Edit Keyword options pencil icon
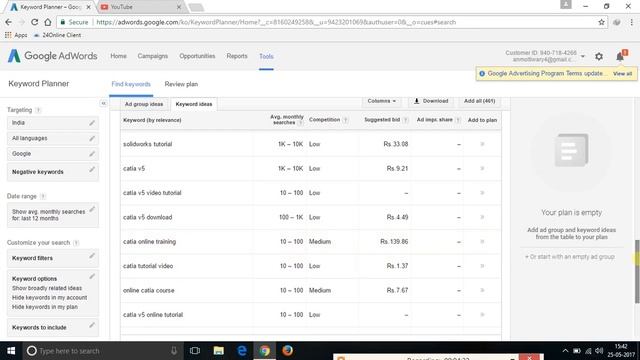Viewport: 640px width, 360px height. point(92,276)
